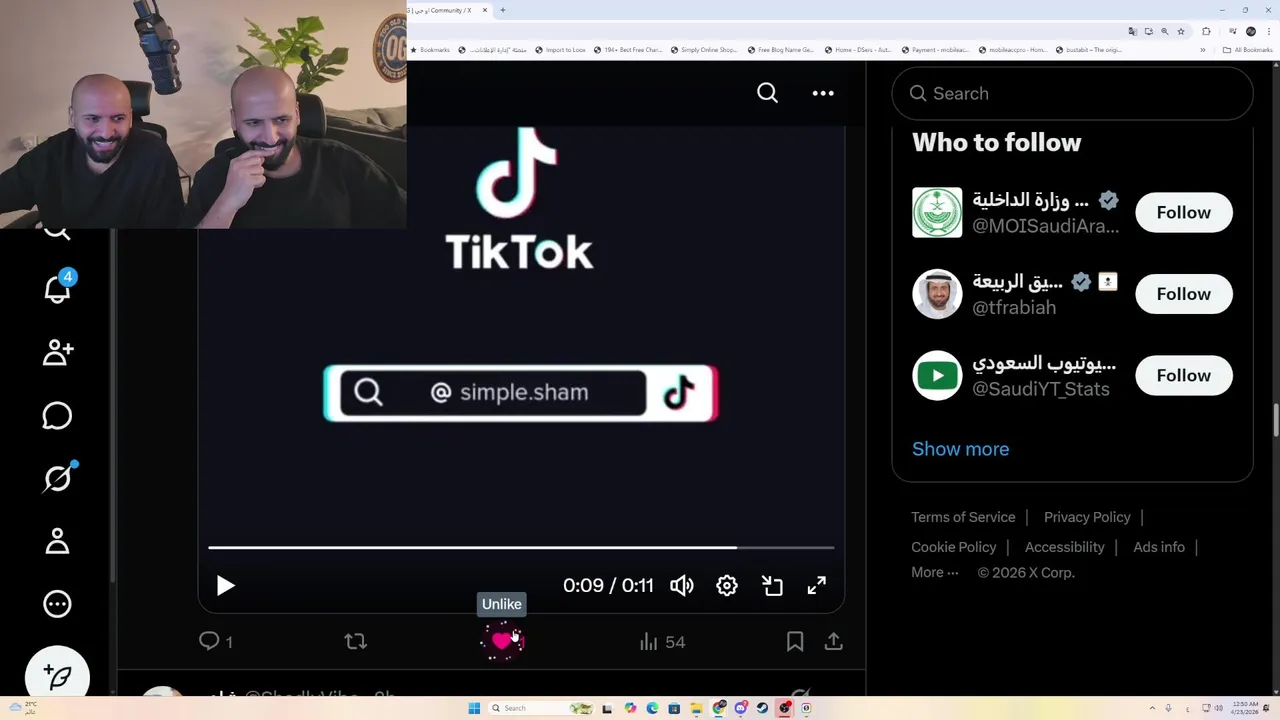
Task: Bookmark page with star icon
Action: (1181, 31)
